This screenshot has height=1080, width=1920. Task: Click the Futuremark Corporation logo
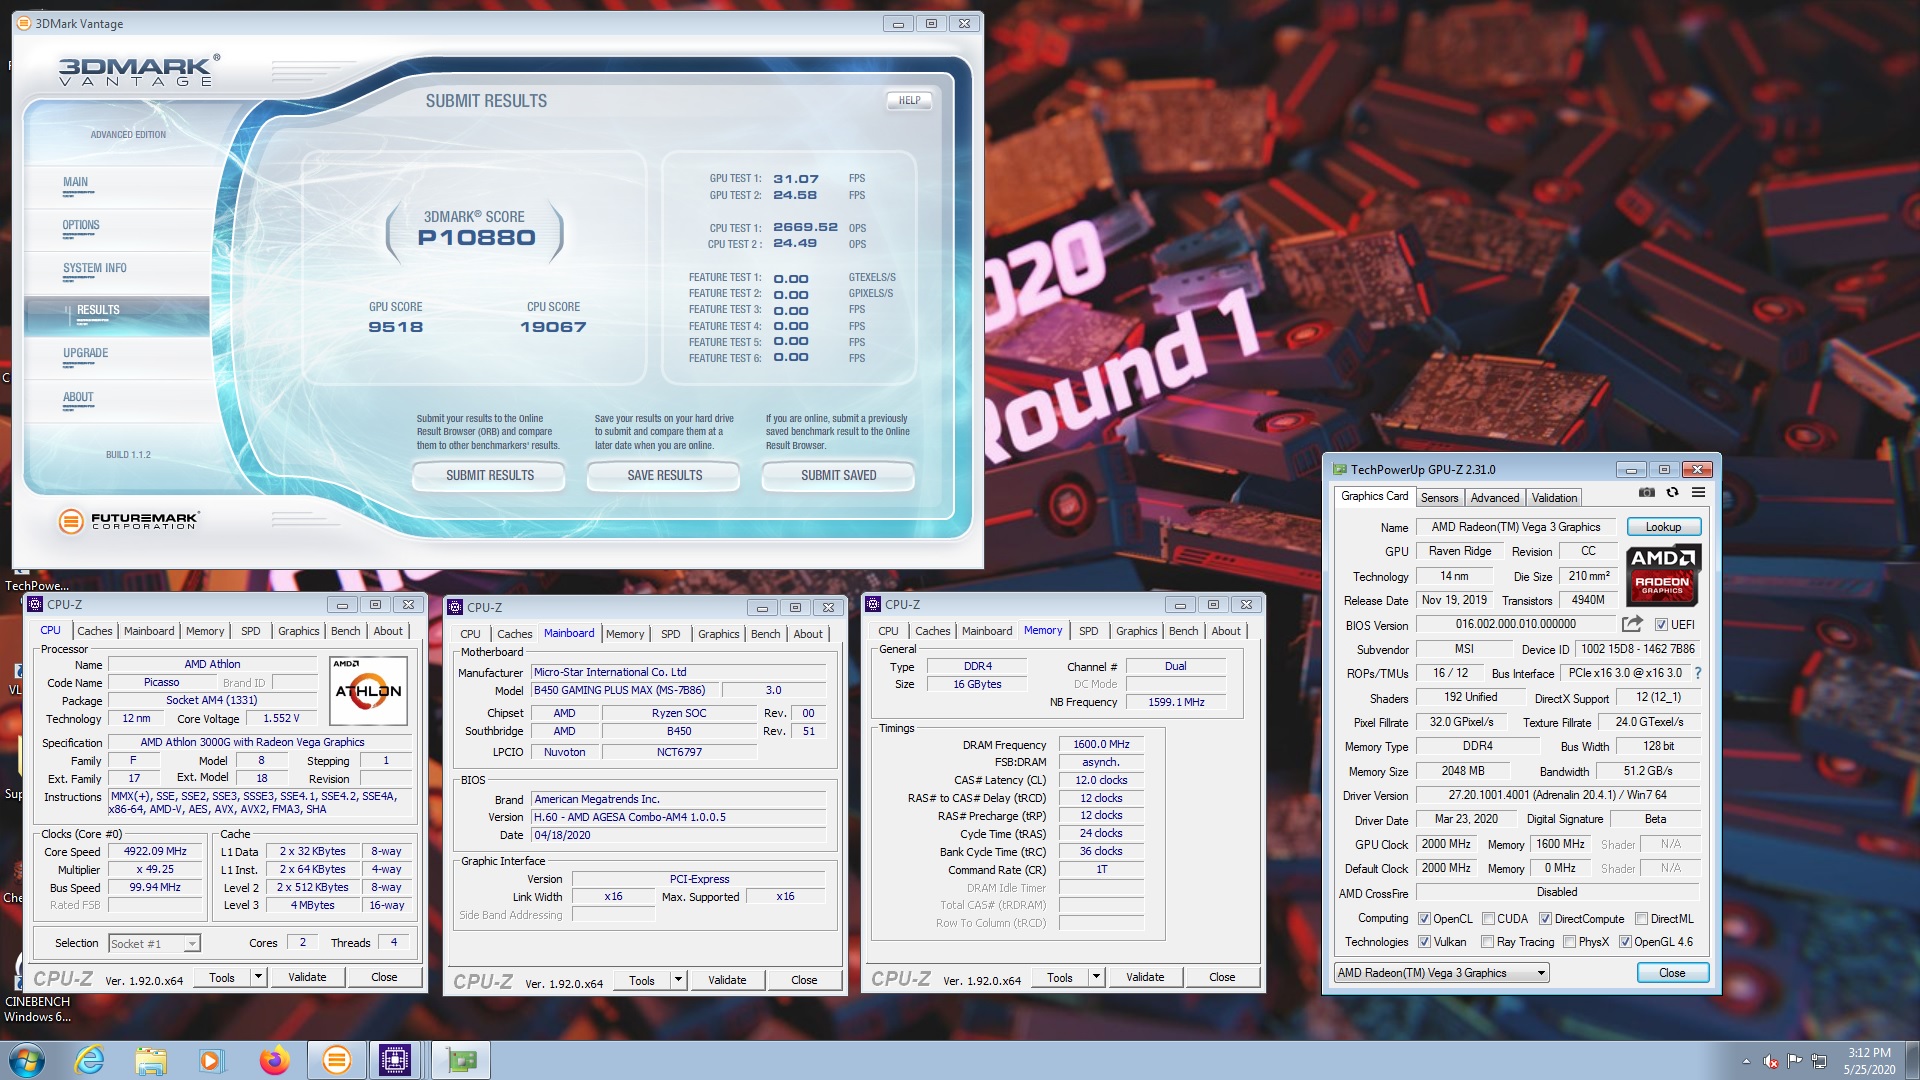point(128,520)
